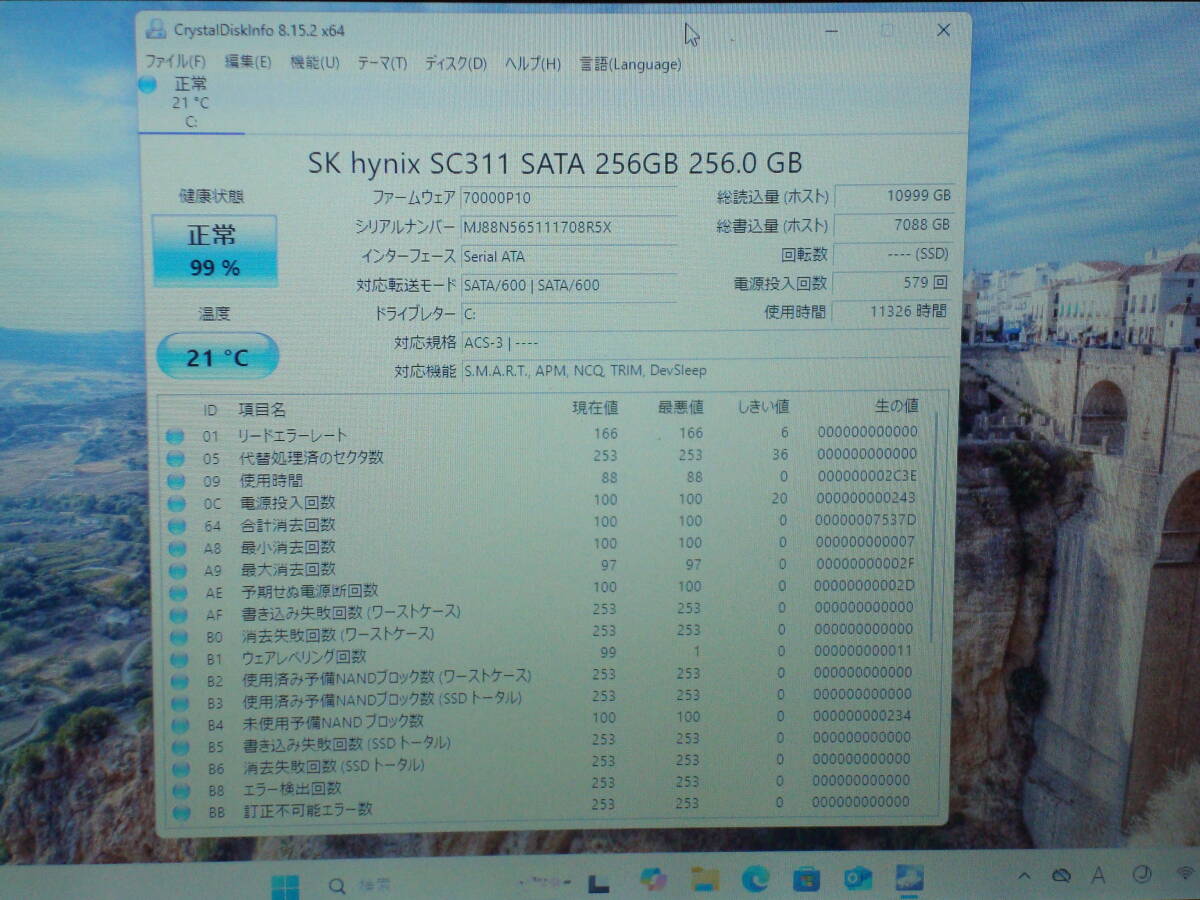Click the status circle for 訂正不可能エラー数

point(181,813)
